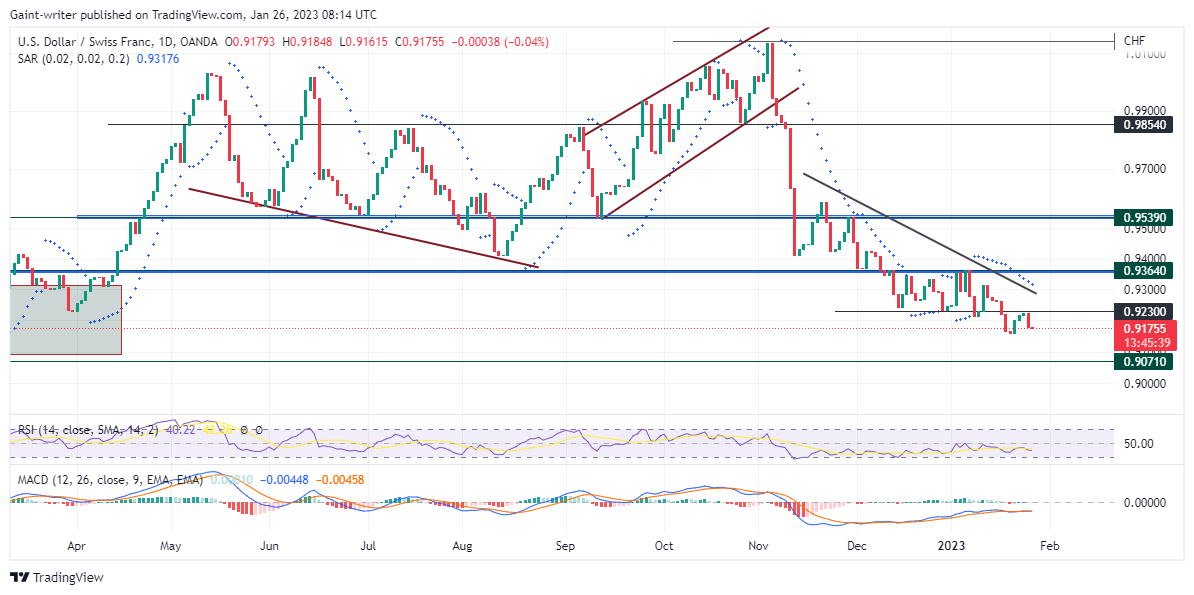
Task: Select the MACD (12, 26, close, 9) indicator label
Action: tap(110, 480)
